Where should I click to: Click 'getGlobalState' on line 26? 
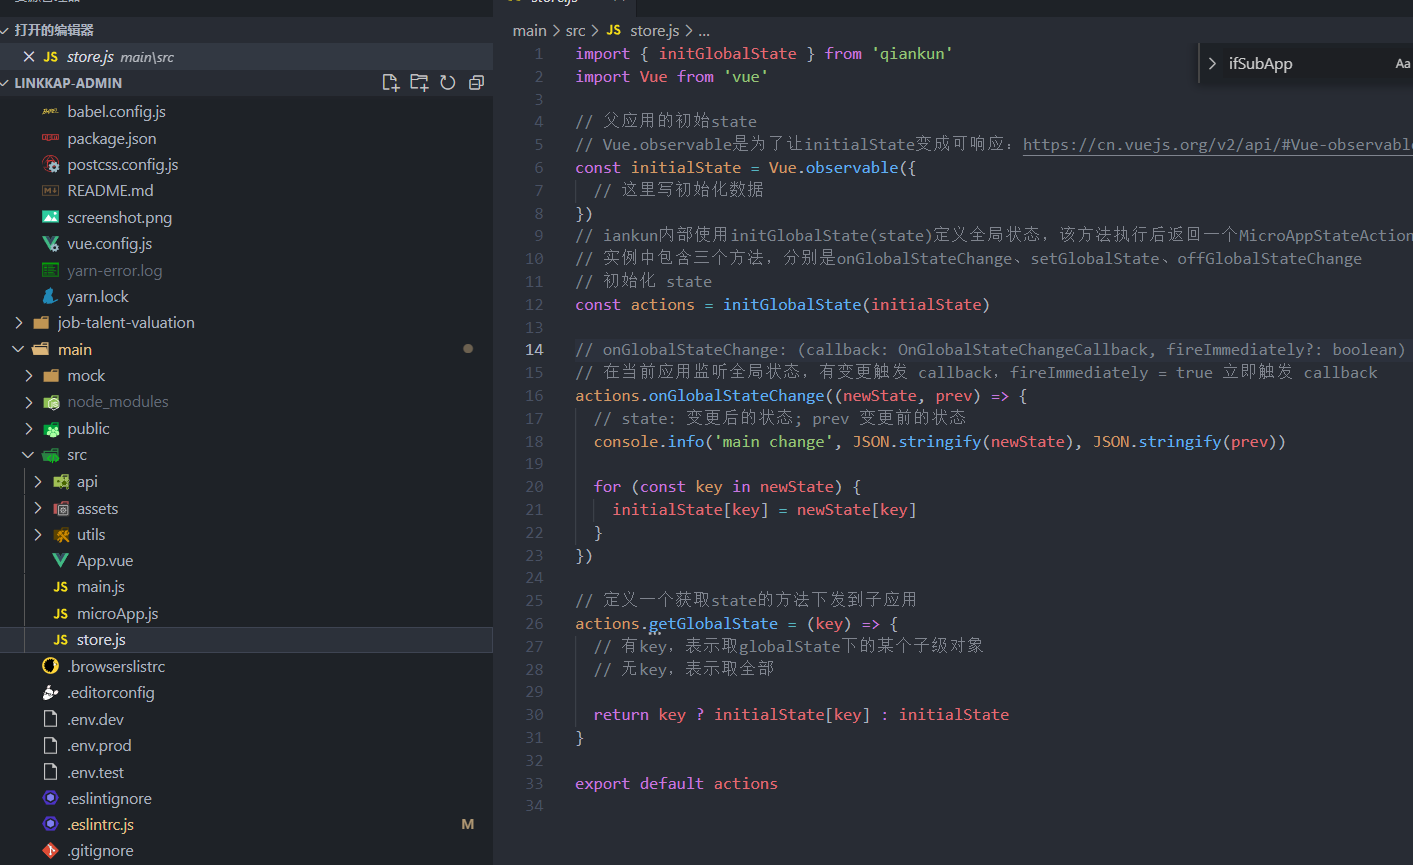point(713,624)
